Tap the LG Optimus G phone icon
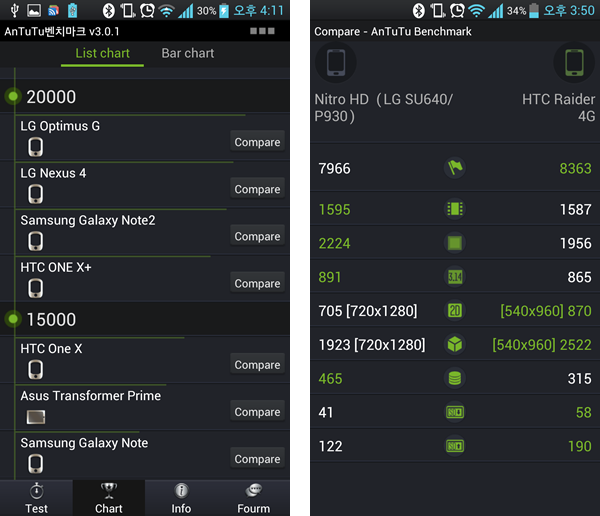 coord(36,147)
